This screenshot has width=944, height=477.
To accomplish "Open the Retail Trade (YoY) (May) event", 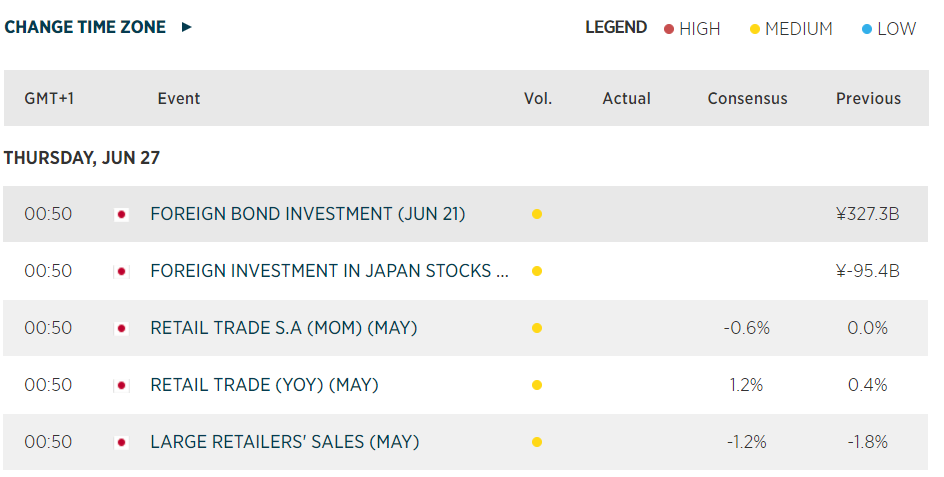I will (264, 385).
